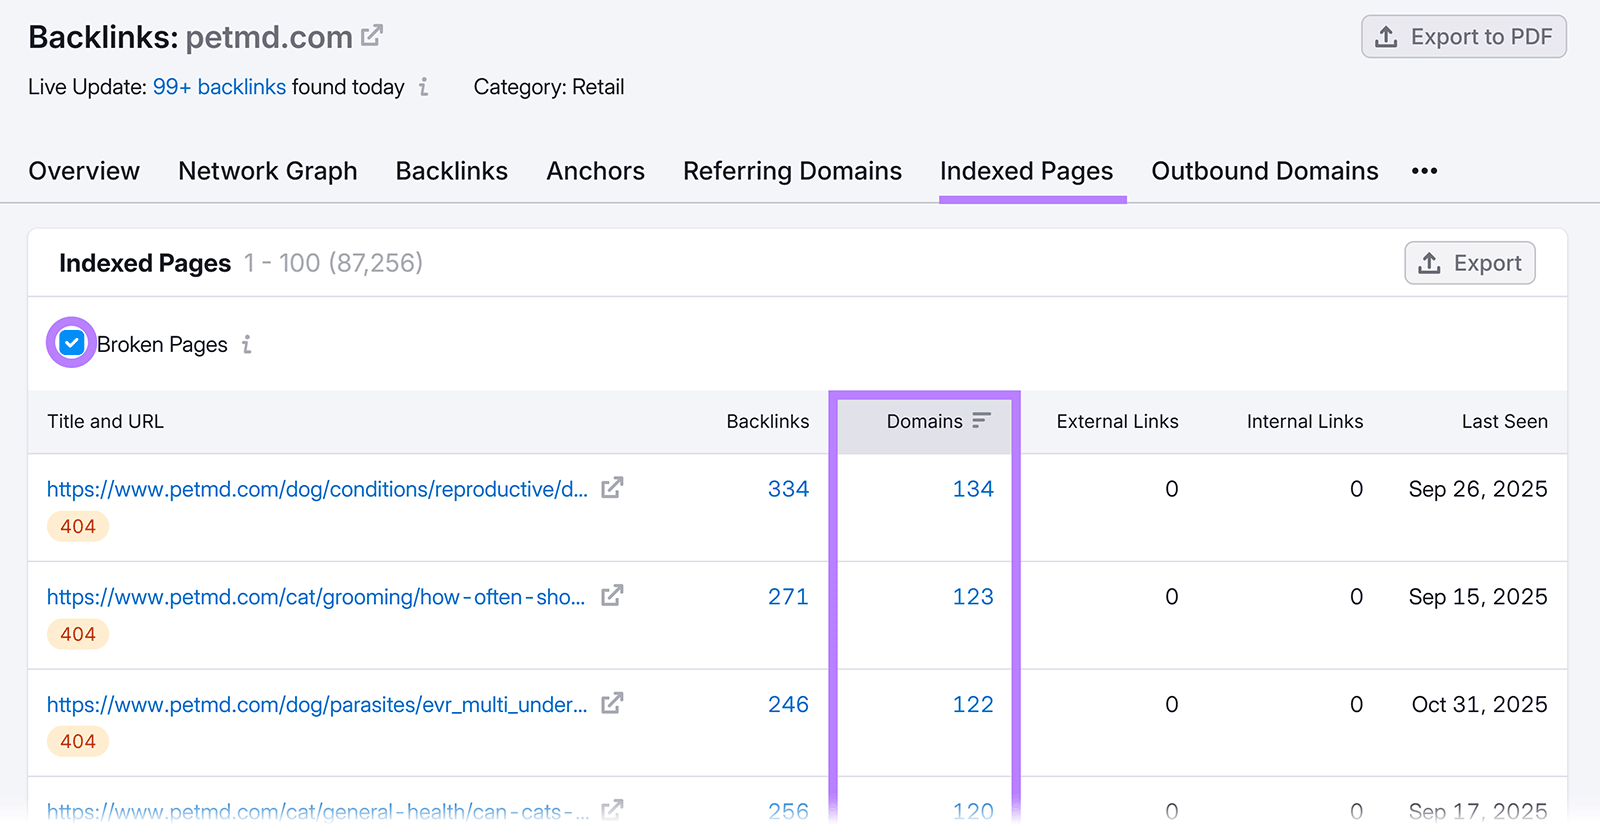This screenshot has width=1600, height=837.
Task: Open the 99+ backlinks link
Action: 219,87
